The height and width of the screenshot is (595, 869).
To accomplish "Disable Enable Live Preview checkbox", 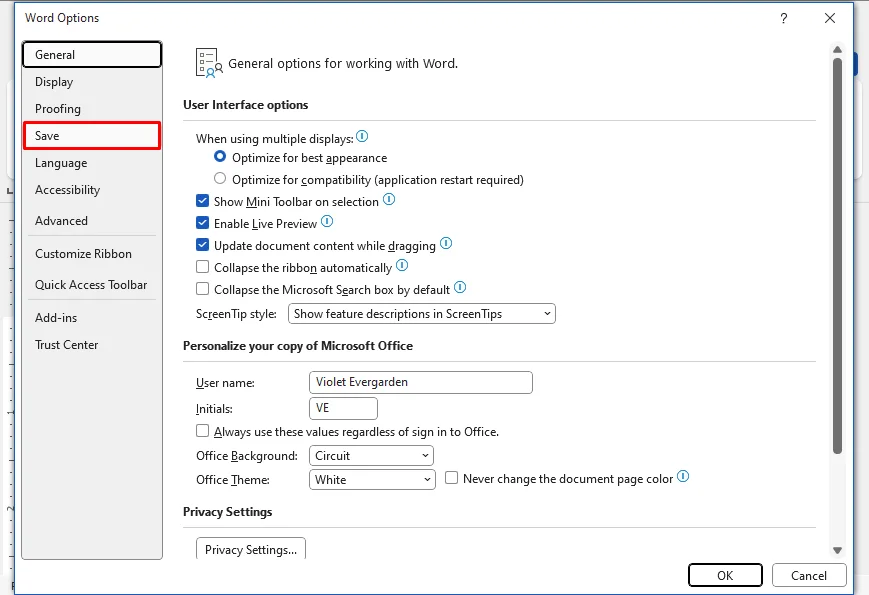I will click(202, 223).
